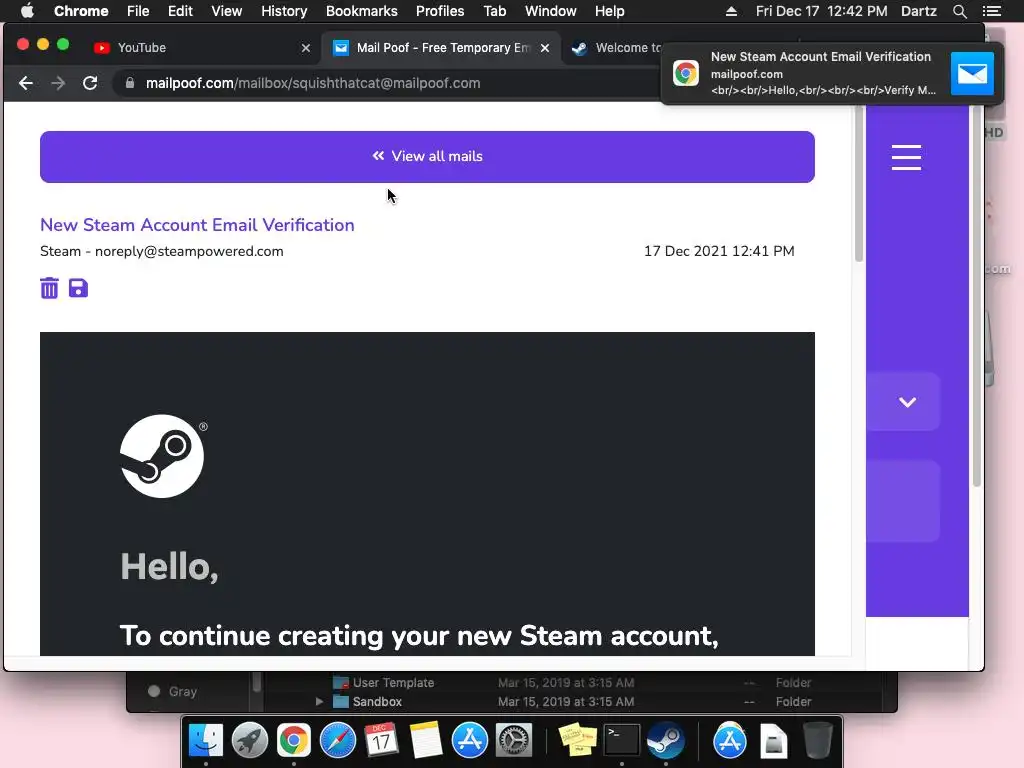
Task: Open the App Store icon beside Notes in Dock
Action: coord(470,741)
